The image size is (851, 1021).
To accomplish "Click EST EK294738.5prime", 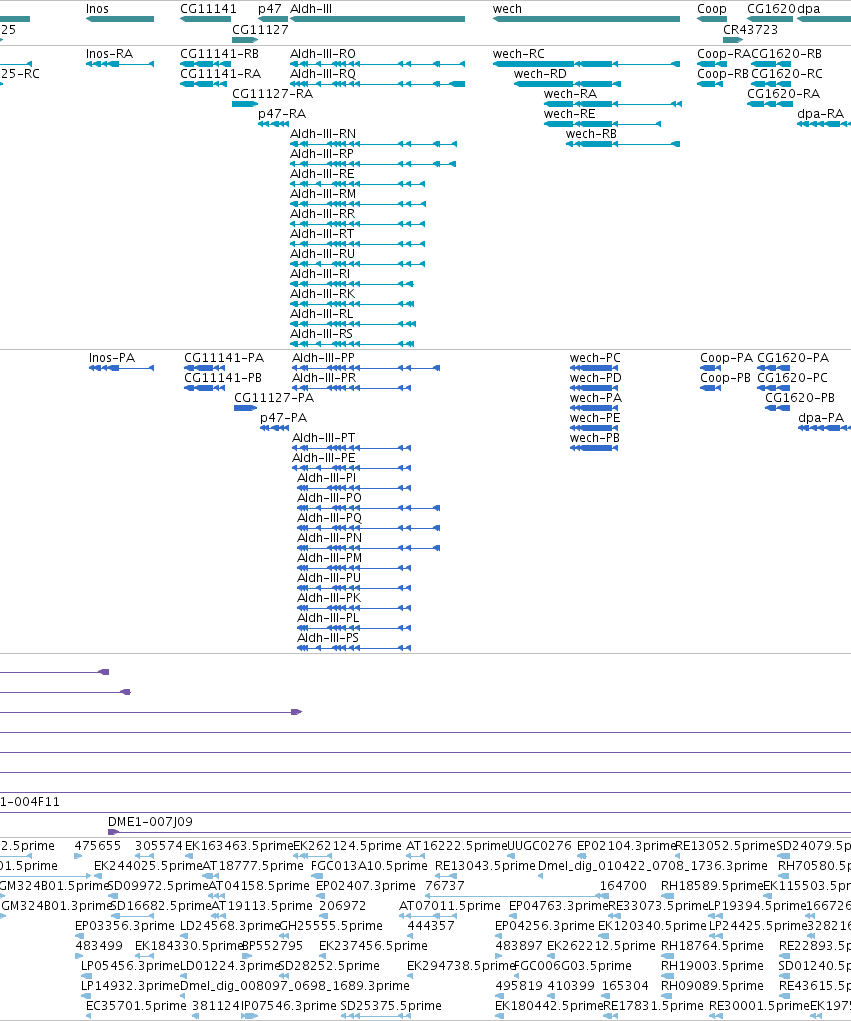I will (x=412, y=976).
